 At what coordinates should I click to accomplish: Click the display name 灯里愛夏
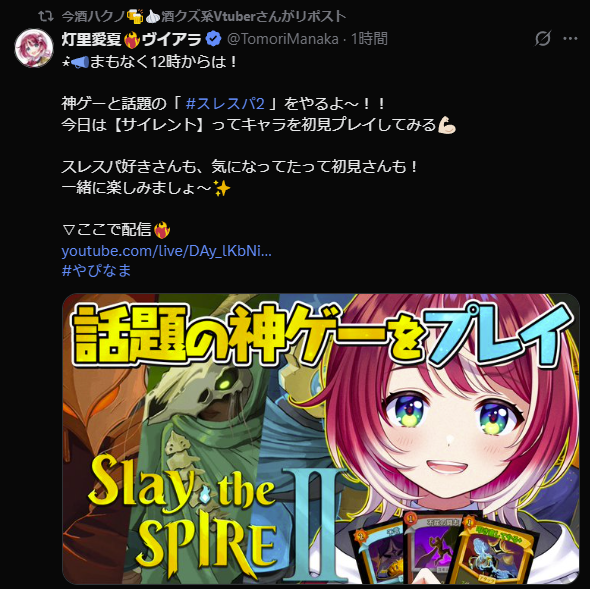91,39
